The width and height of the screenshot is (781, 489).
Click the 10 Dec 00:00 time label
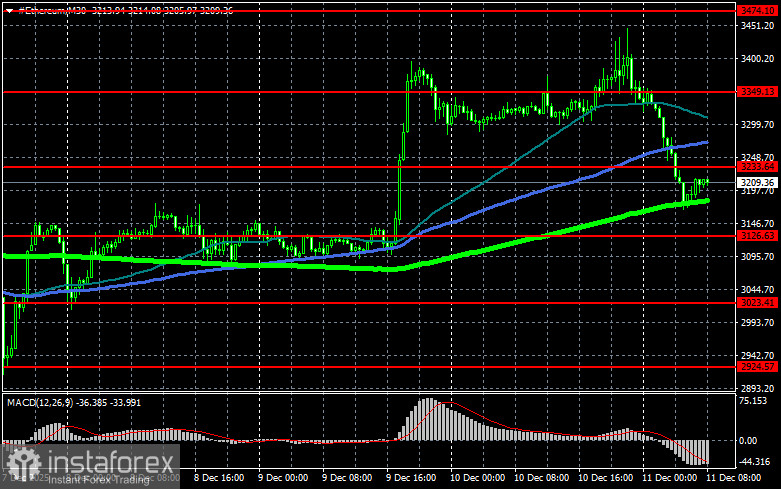[477, 478]
